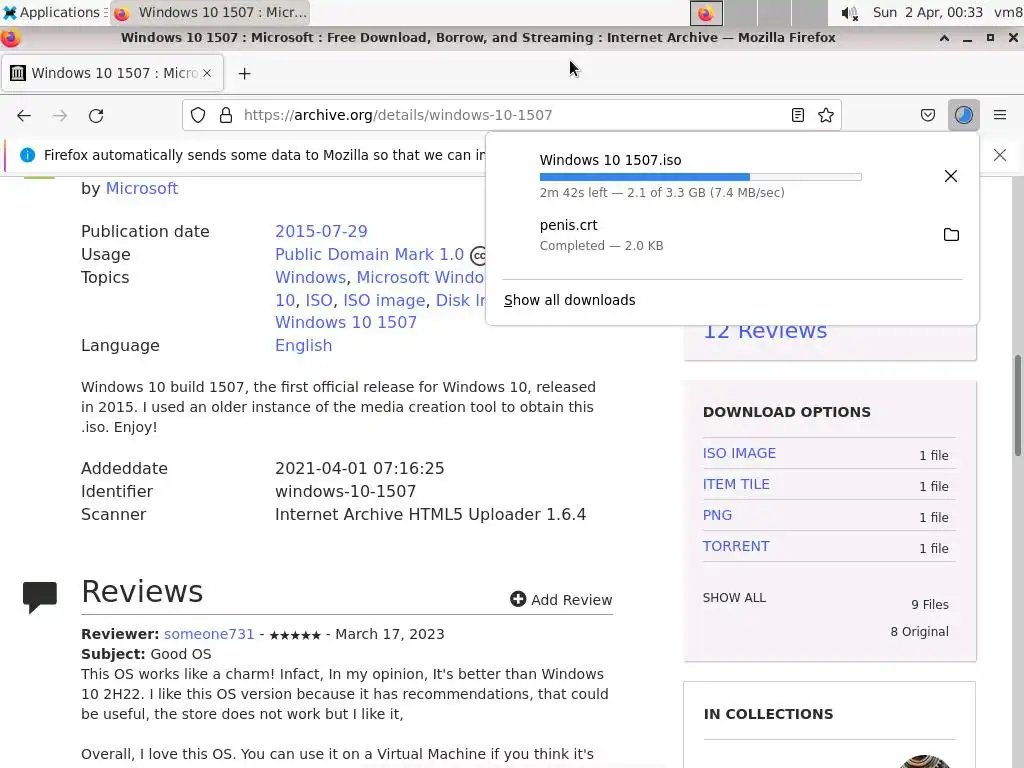The width and height of the screenshot is (1024, 768).
Task: Click the IN COLLECTIONS heading
Action: [x=768, y=714]
